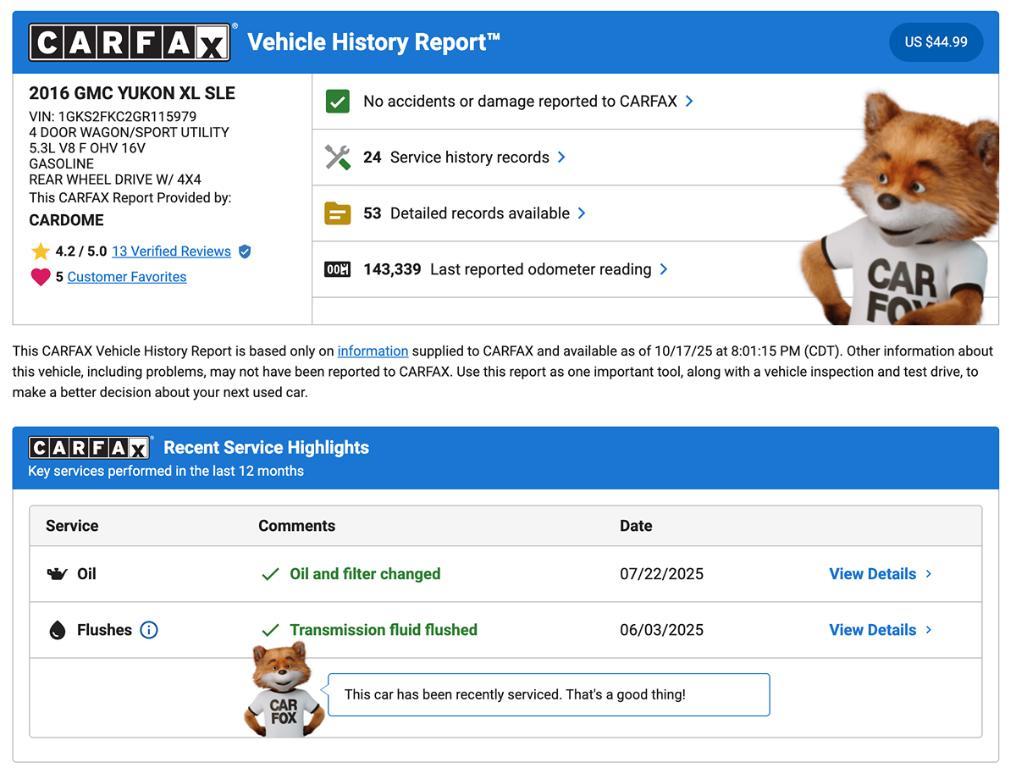Open the 13 Verified Reviews link
The height and width of the screenshot is (768, 1016).
pos(171,252)
